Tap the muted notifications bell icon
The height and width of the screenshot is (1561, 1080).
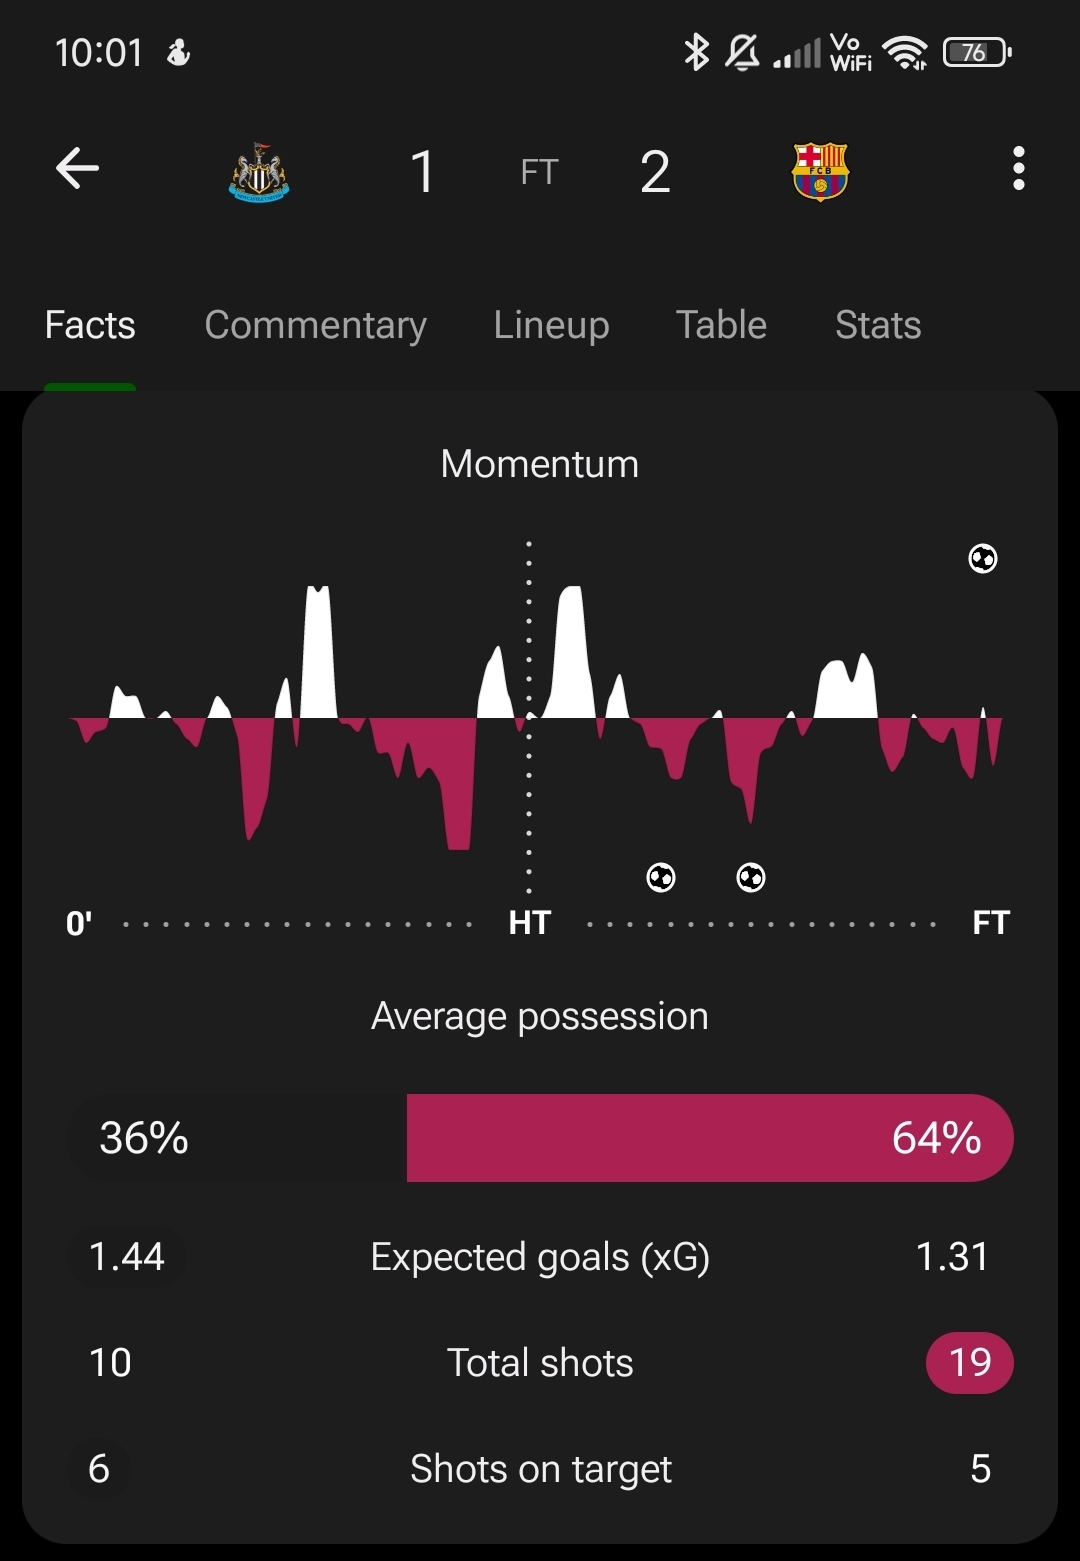point(741,52)
